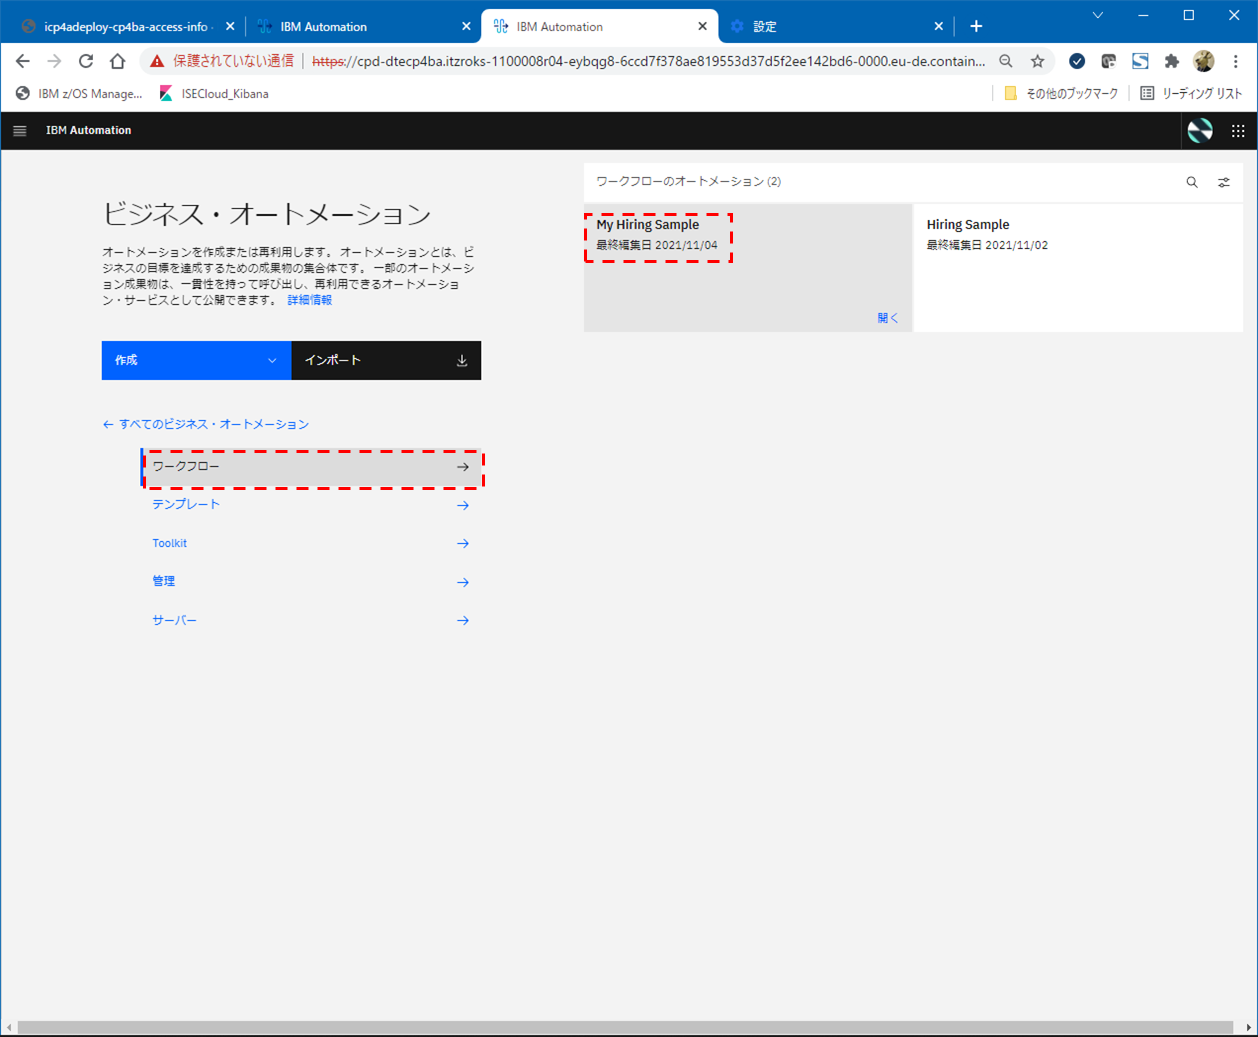Click the URL address bar
This screenshot has height=1037, width=1258.
[650, 61]
